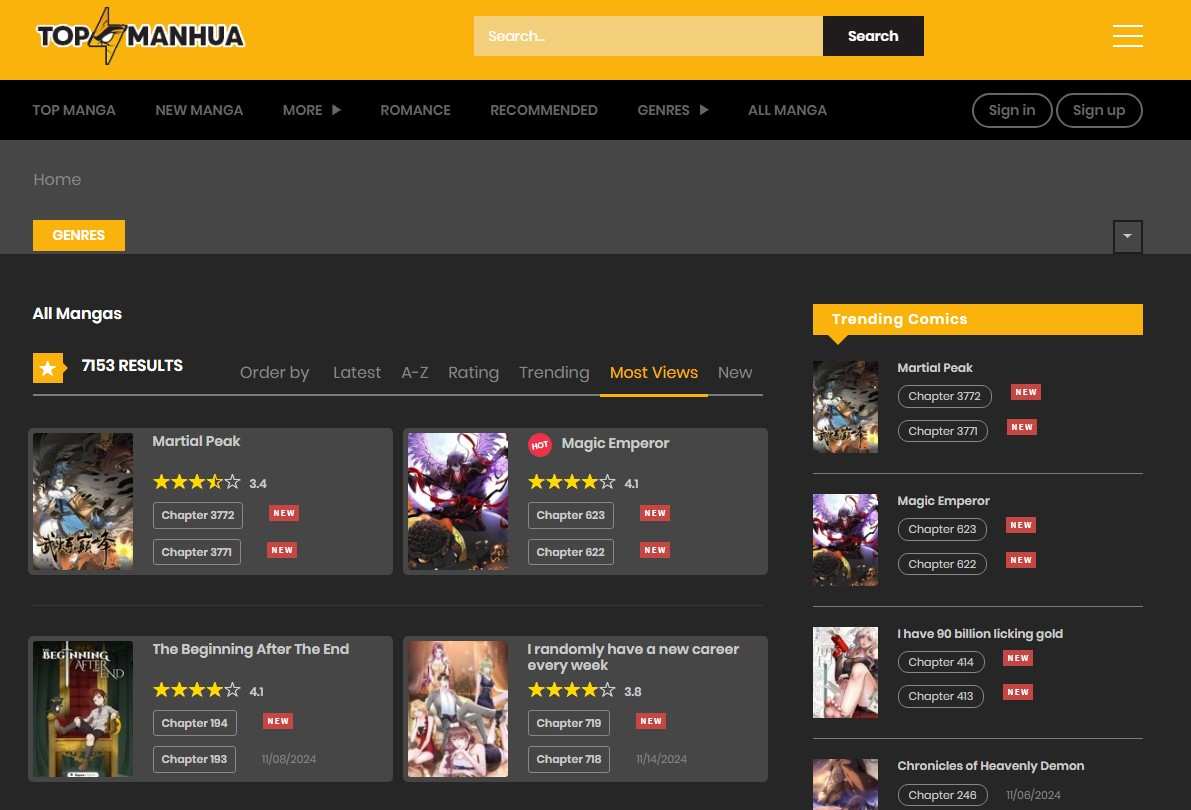Click the star rating of Martial Peak
The height and width of the screenshot is (810, 1191).
197,482
